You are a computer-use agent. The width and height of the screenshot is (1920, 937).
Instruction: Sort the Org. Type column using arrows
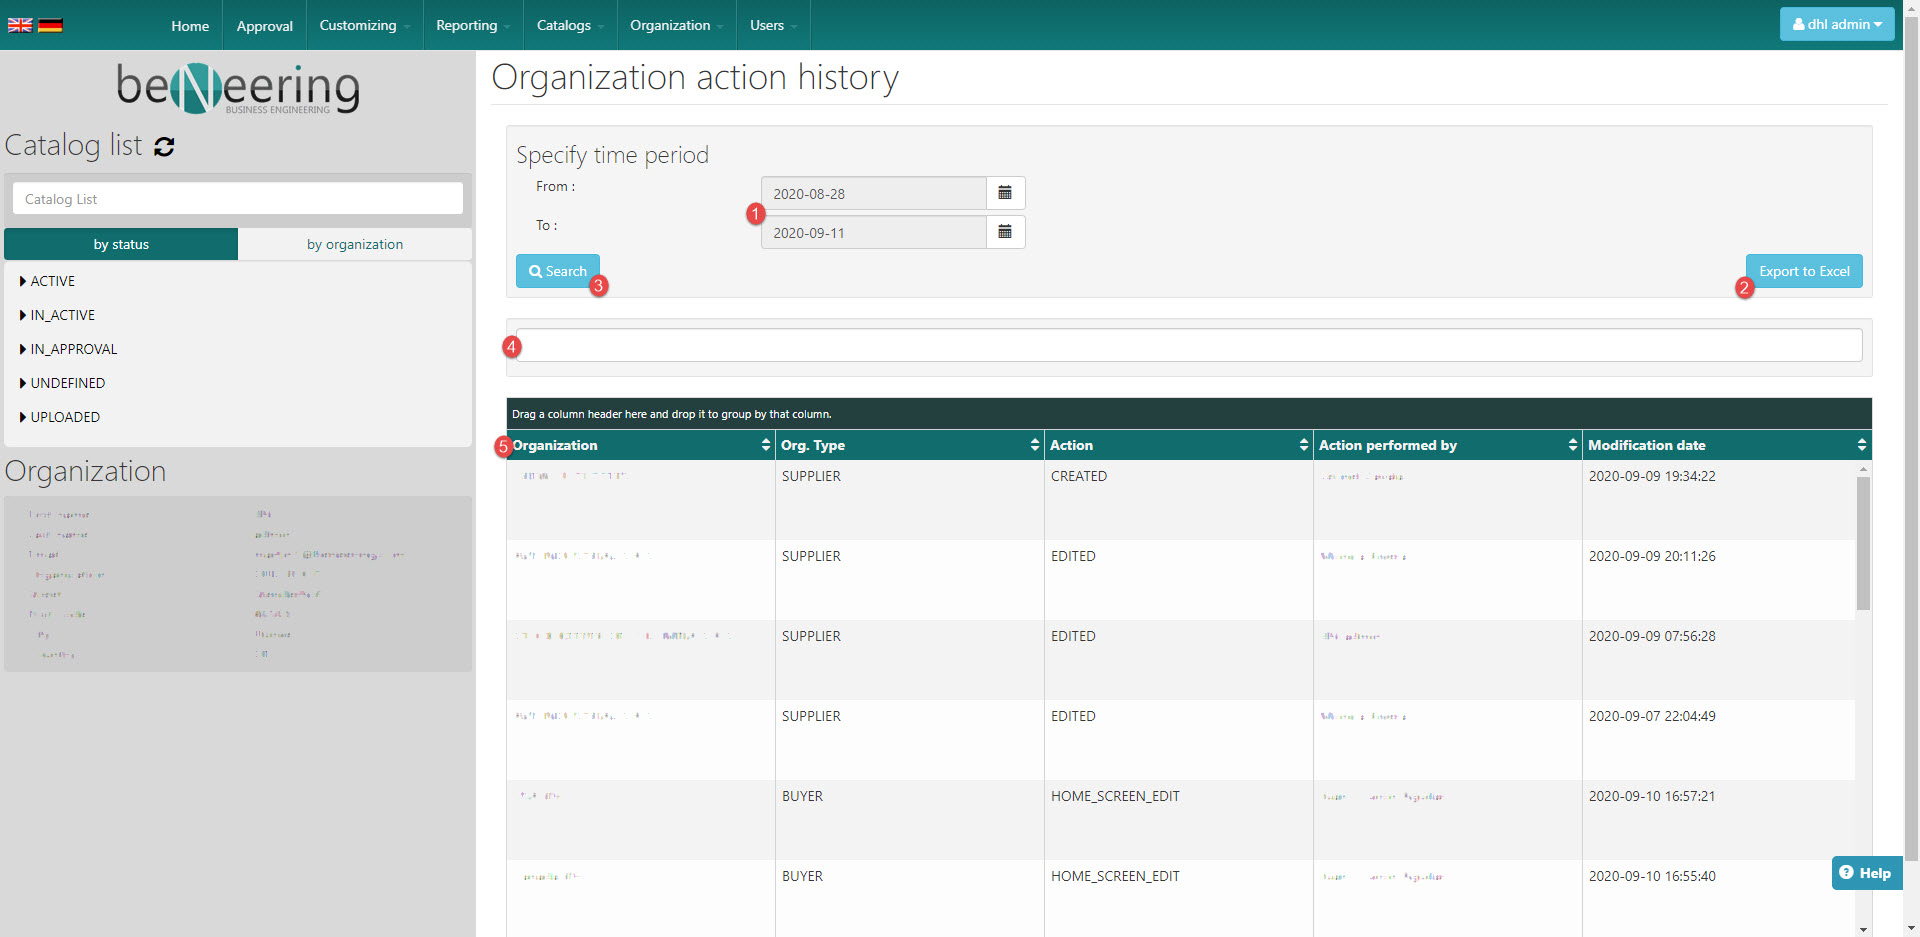pyautogui.click(x=1034, y=445)
